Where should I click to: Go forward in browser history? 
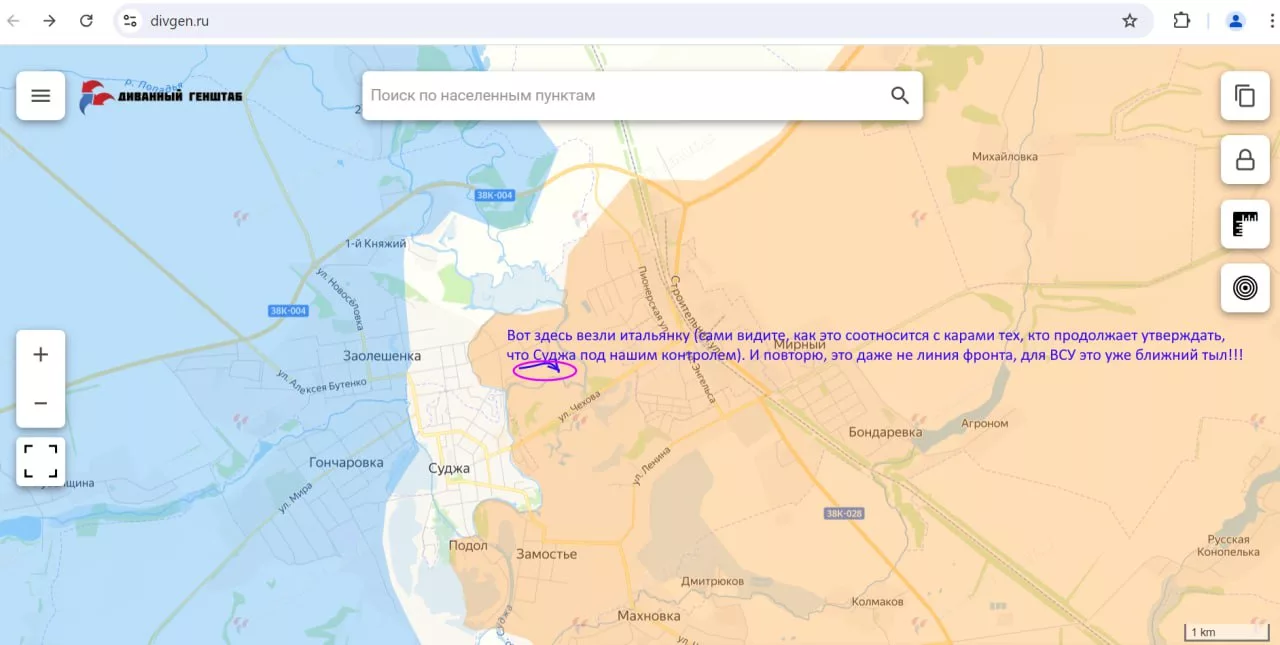[49, 21]
